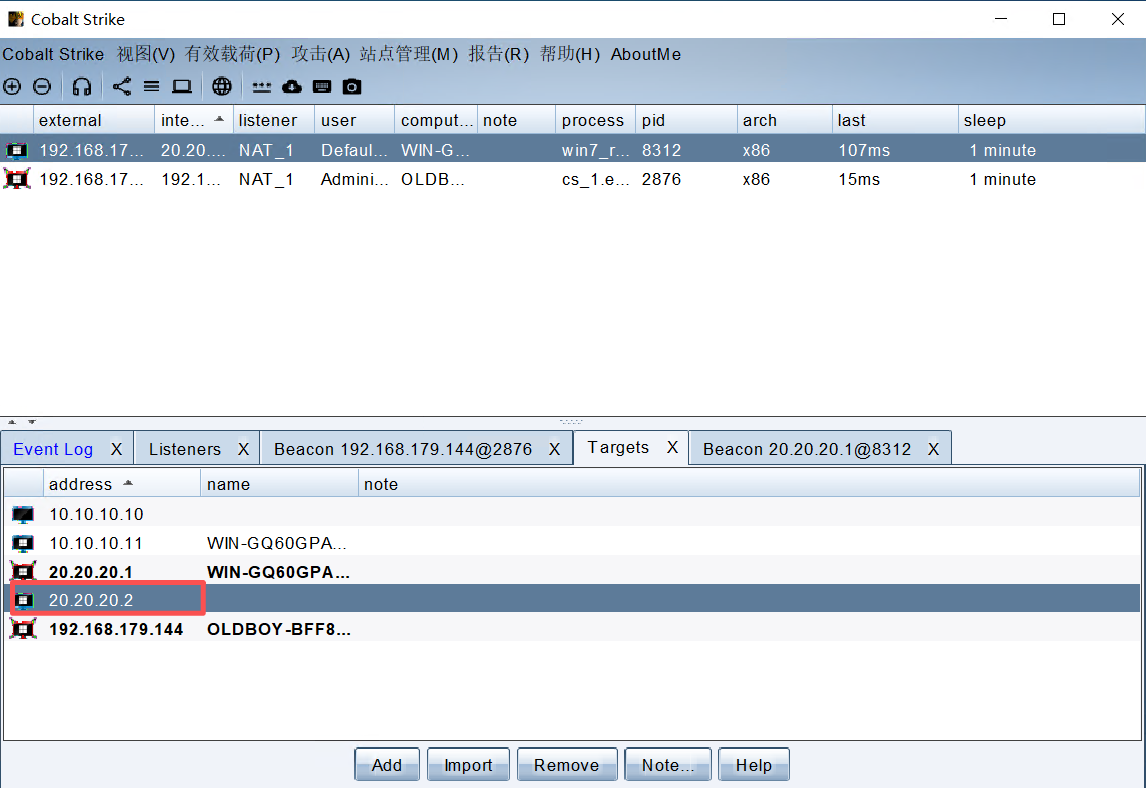Sort sessions by user column
This screenshot has height=788, width=1146.
coord(354,120)
